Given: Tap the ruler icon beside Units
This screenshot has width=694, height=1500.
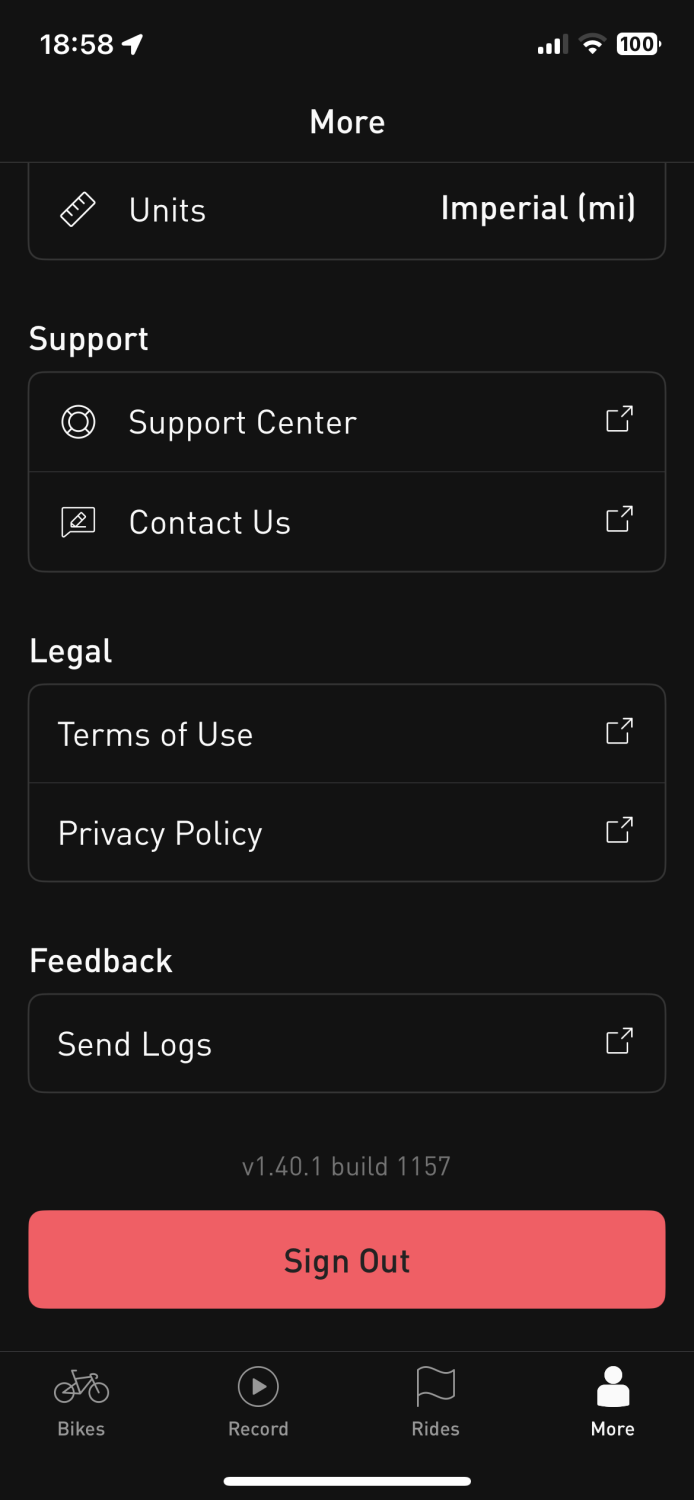Looking at the screenshot, I should point(78,210).
